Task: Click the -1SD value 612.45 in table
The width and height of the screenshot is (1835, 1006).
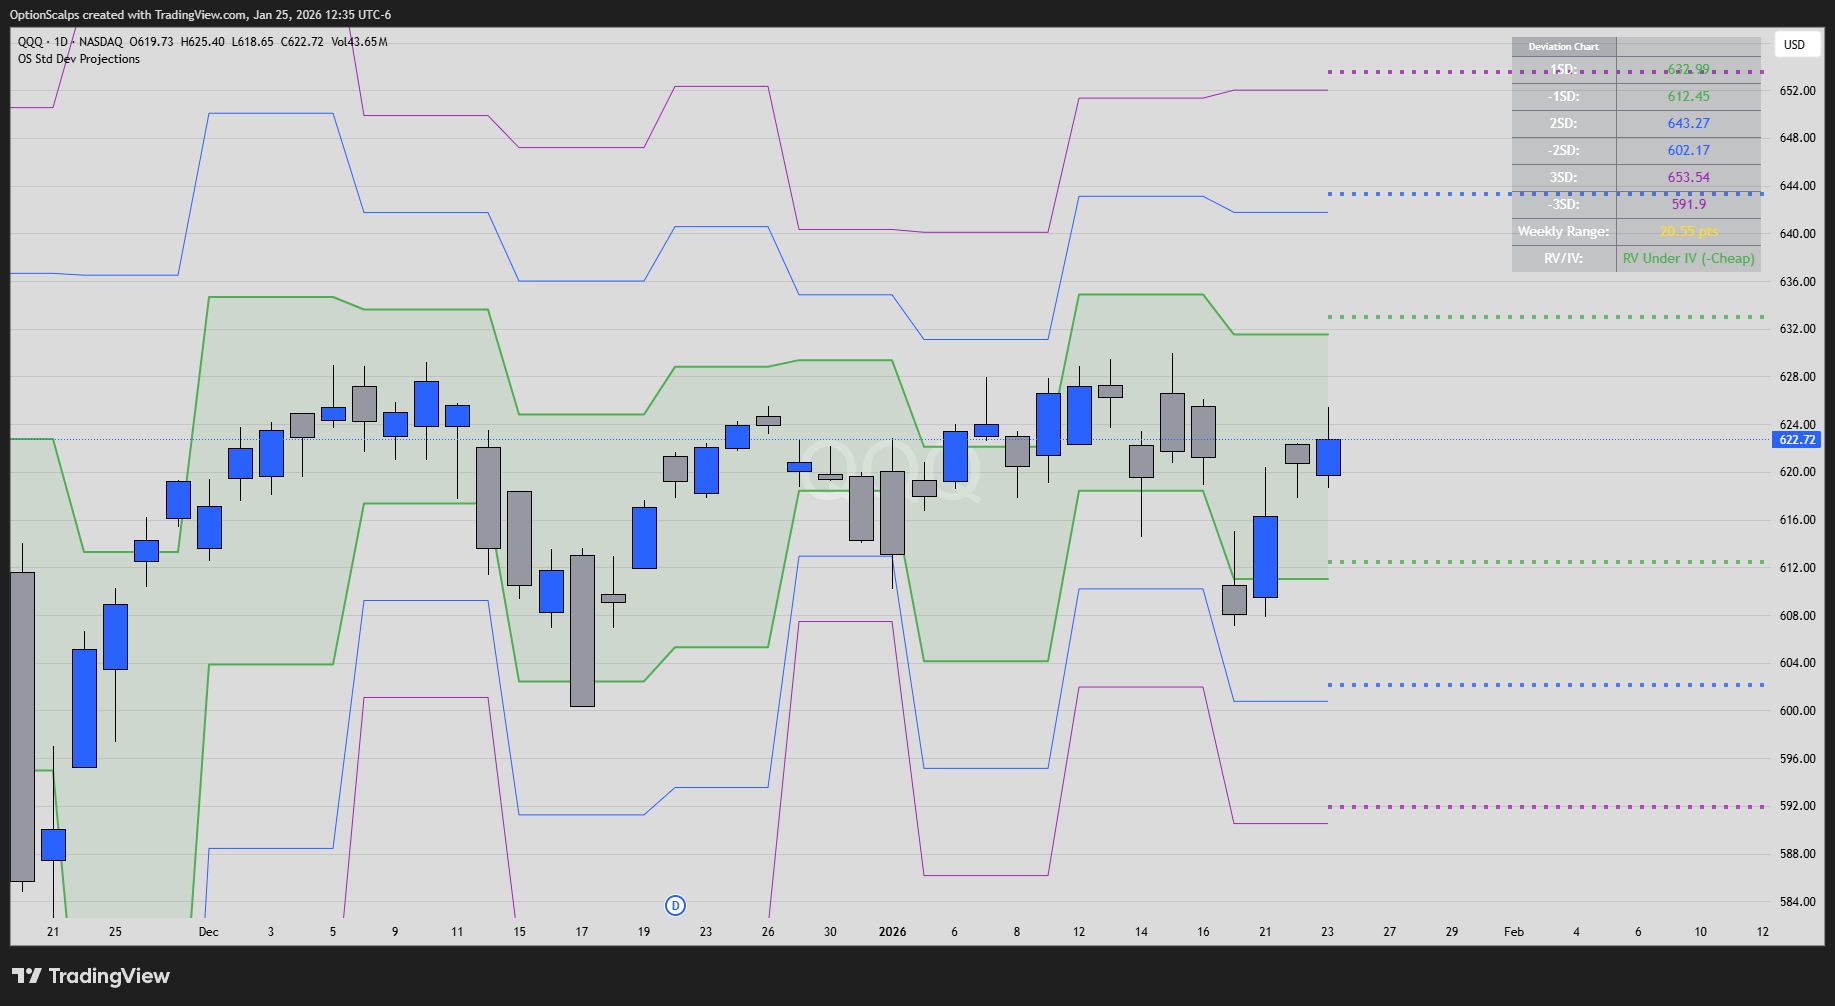Action: tap(1688, 97)
